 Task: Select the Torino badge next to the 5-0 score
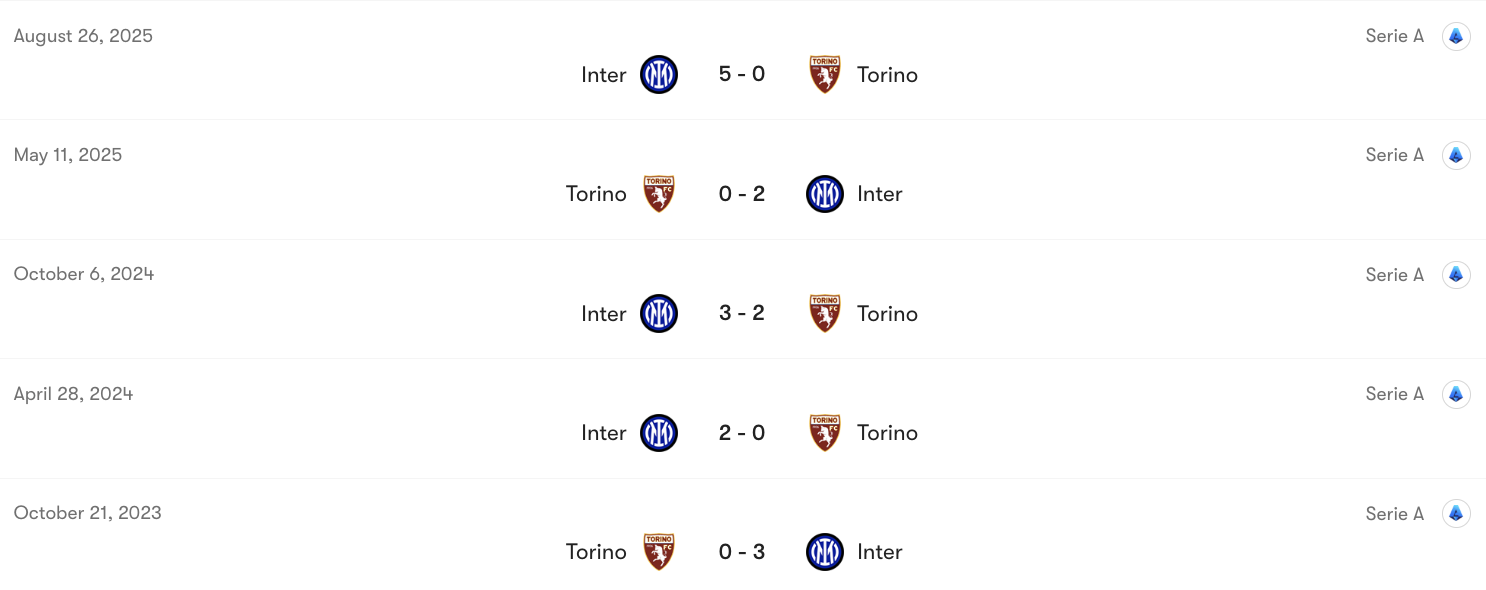pos(825,74)
